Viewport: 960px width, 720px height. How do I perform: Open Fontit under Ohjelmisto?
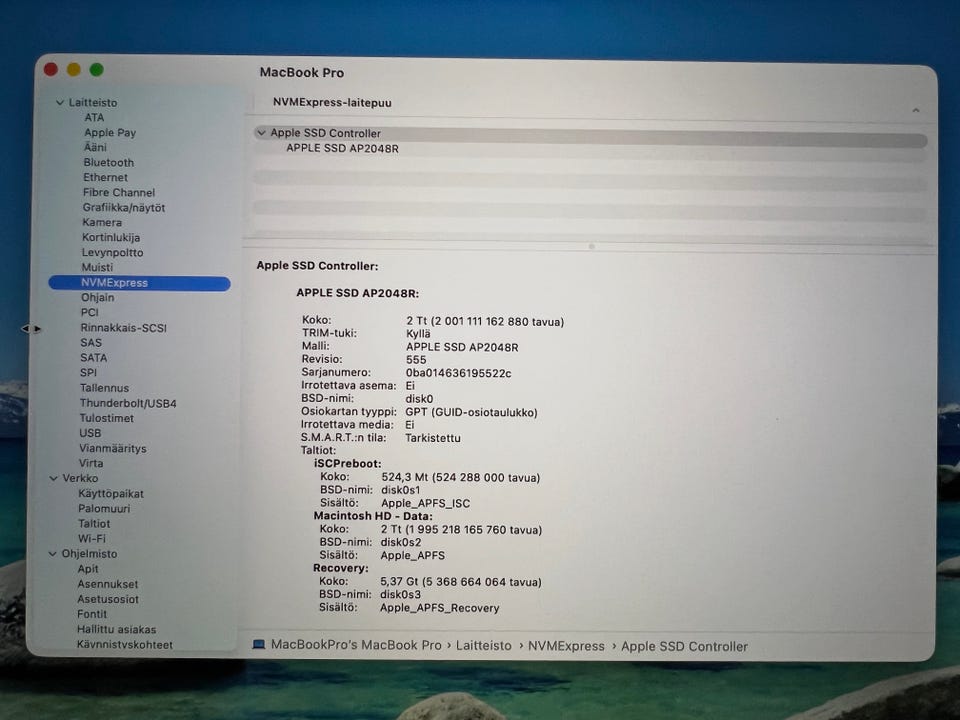[x=92, y=614]
